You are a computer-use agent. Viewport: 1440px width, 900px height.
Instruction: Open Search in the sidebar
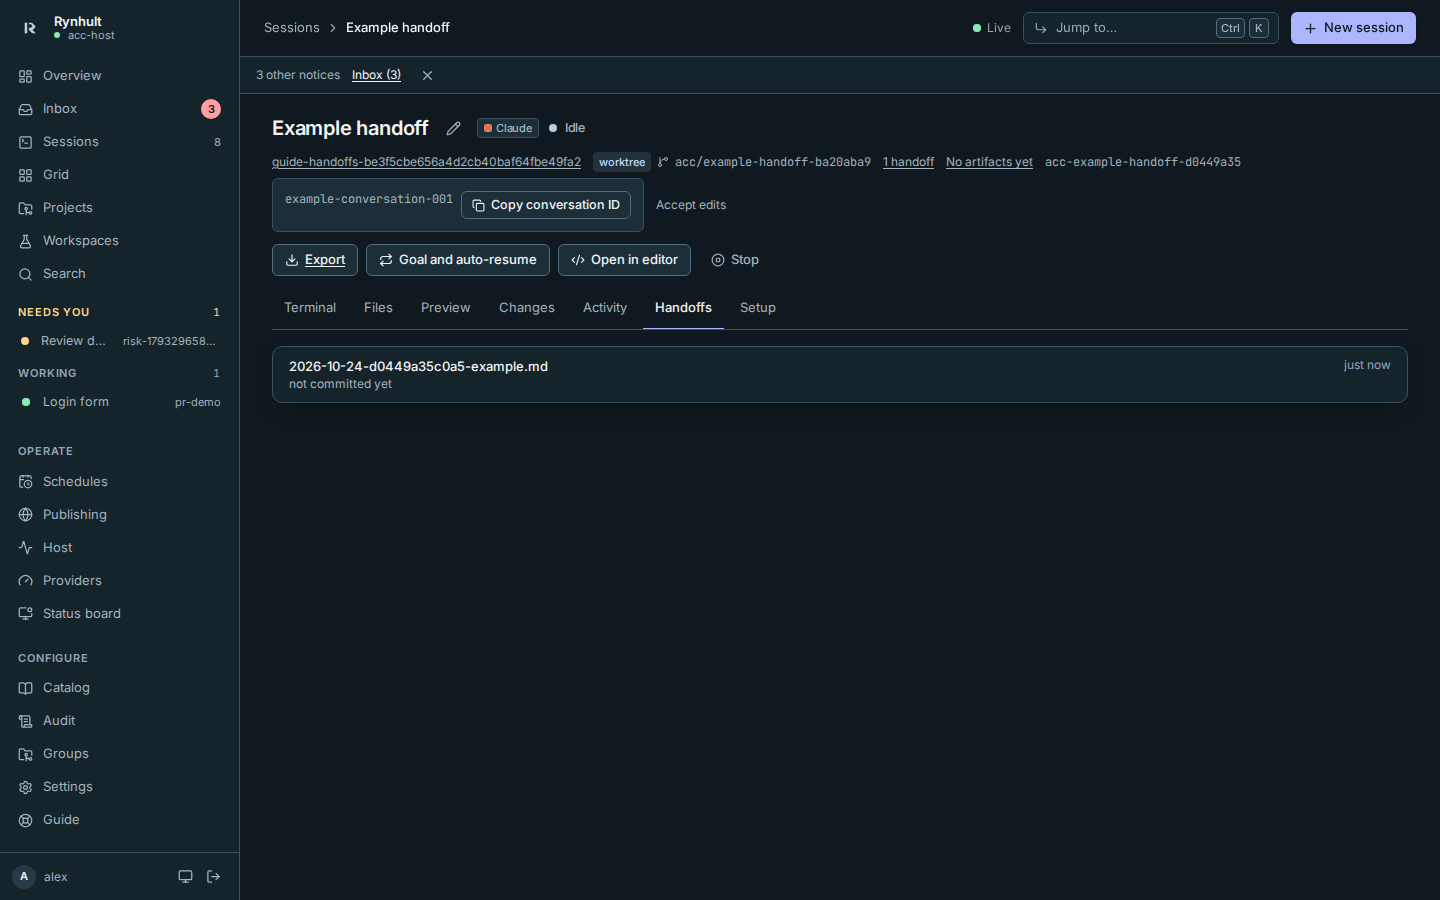tap(119, 274)
